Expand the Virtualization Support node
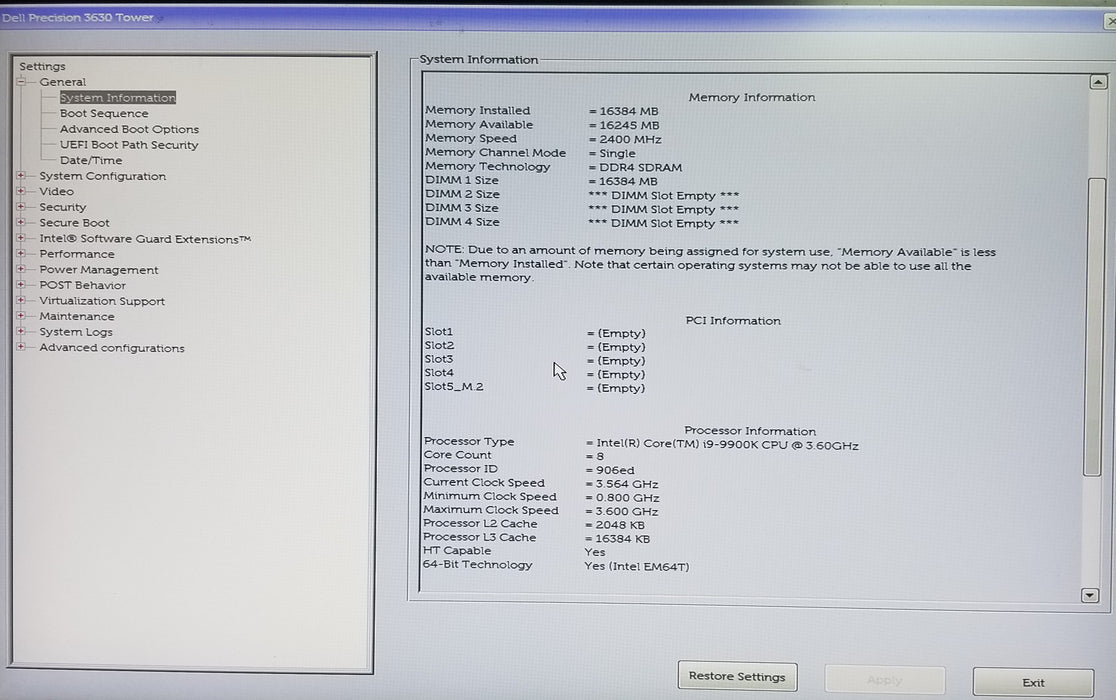Screen dimensions: 1116x700 pyautogui.click(x=21, y=300)
